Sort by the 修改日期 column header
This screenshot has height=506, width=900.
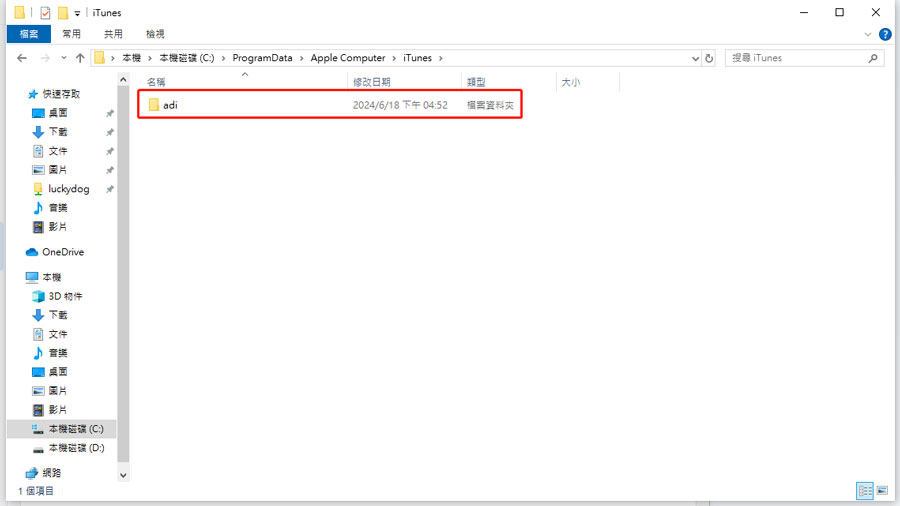point(372,82)
